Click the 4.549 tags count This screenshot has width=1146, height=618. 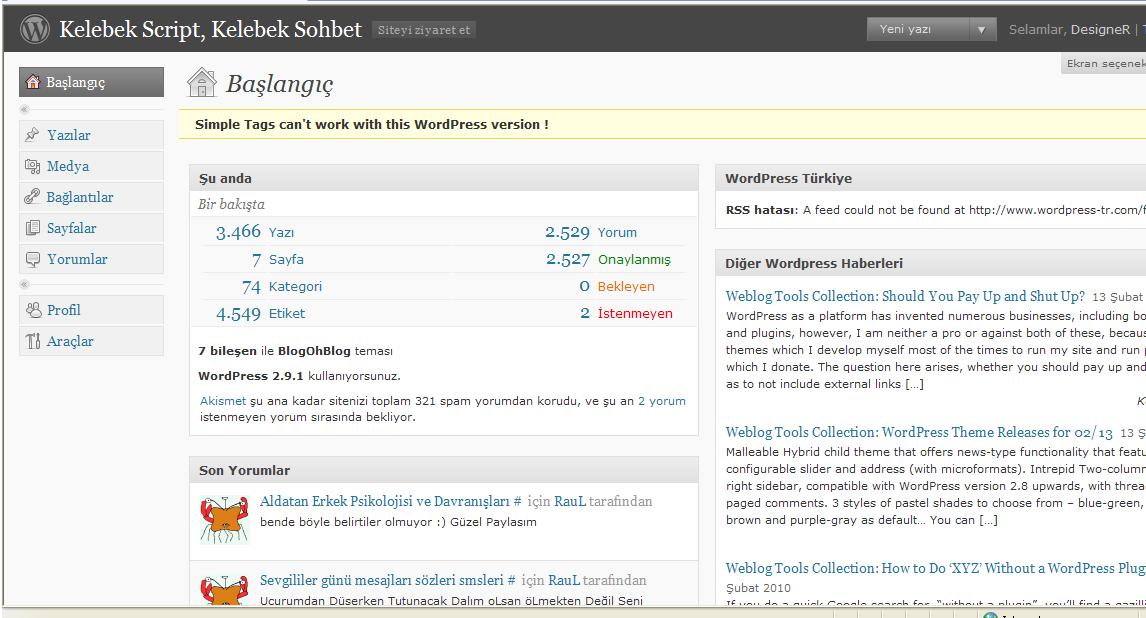pos(238,313)
